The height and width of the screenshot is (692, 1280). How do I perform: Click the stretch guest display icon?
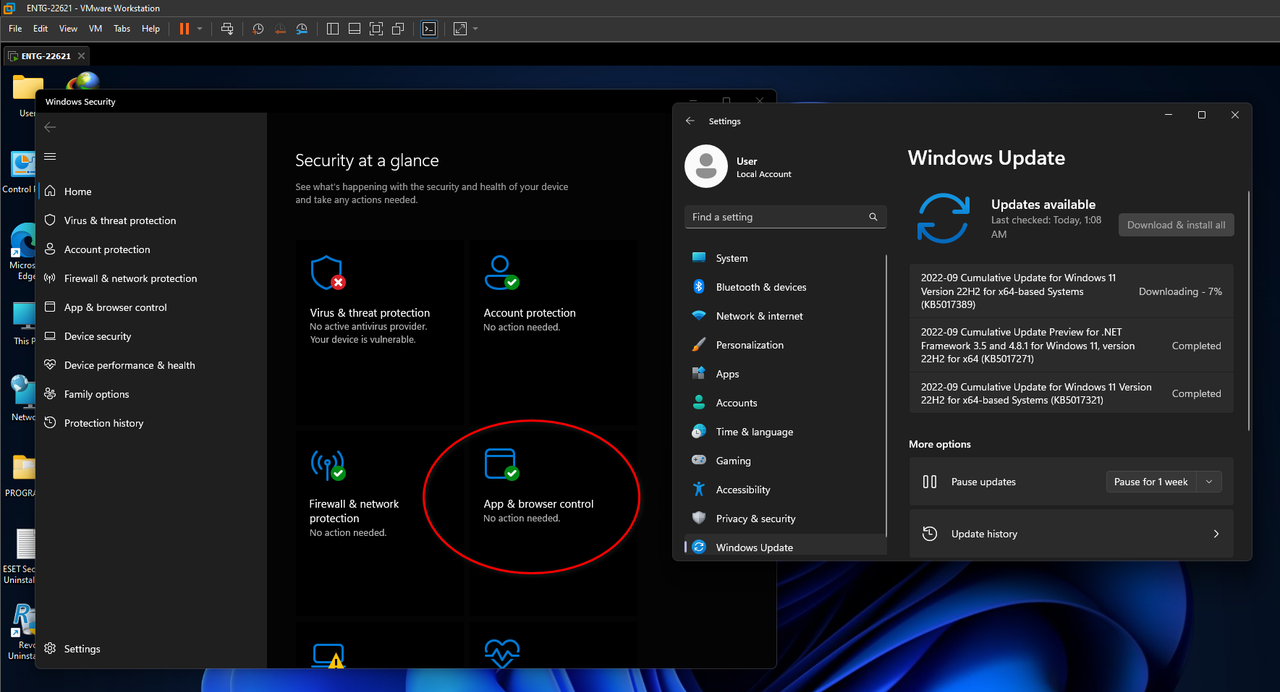459,29
